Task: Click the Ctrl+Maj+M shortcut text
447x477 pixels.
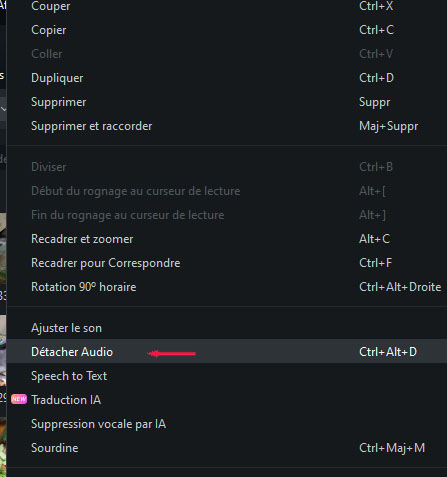Action: coord(392,448)
